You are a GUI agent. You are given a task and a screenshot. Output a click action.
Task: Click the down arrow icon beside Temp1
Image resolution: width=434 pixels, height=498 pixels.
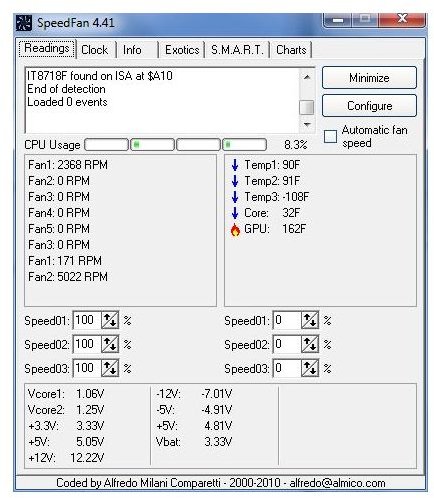[235, 165]
